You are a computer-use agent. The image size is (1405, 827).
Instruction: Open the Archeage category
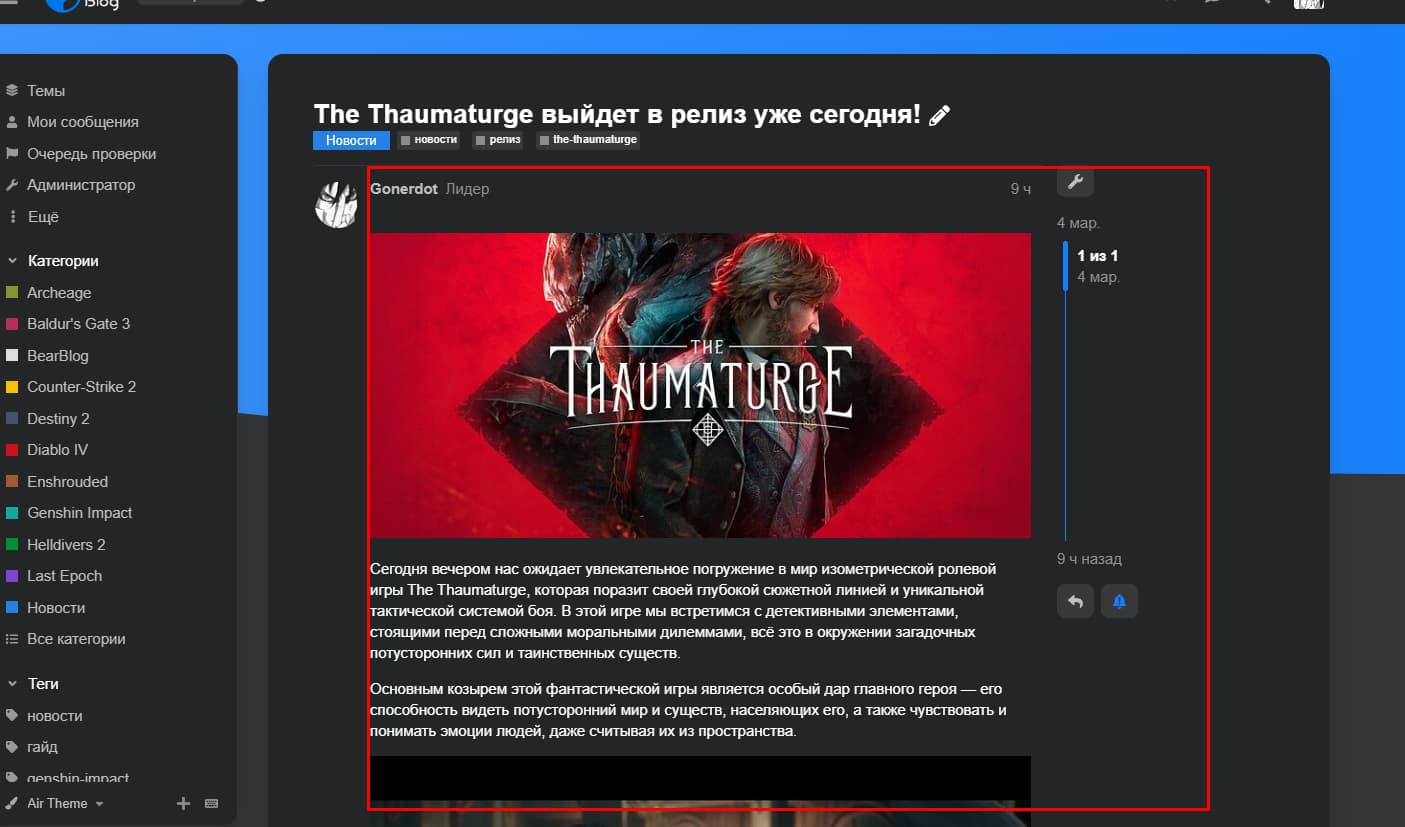click(58, 293)
